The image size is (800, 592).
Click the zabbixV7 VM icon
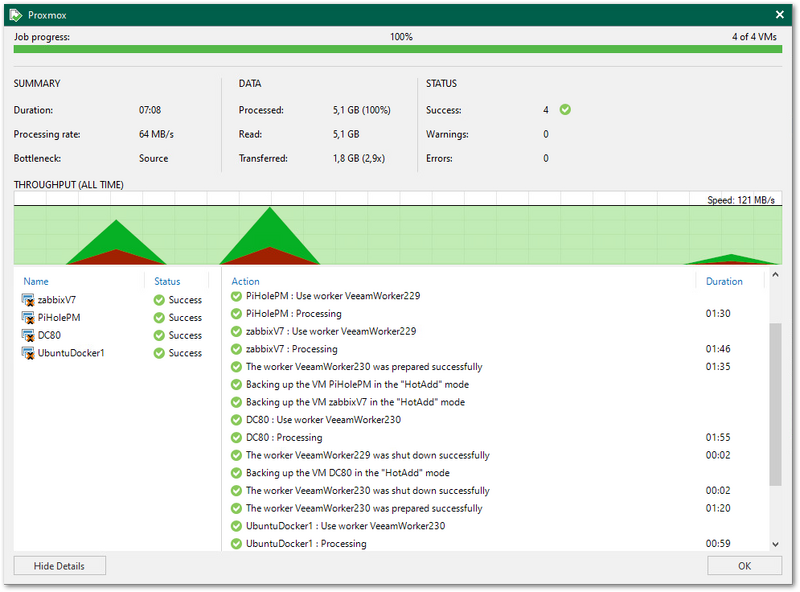pos(29,300)
